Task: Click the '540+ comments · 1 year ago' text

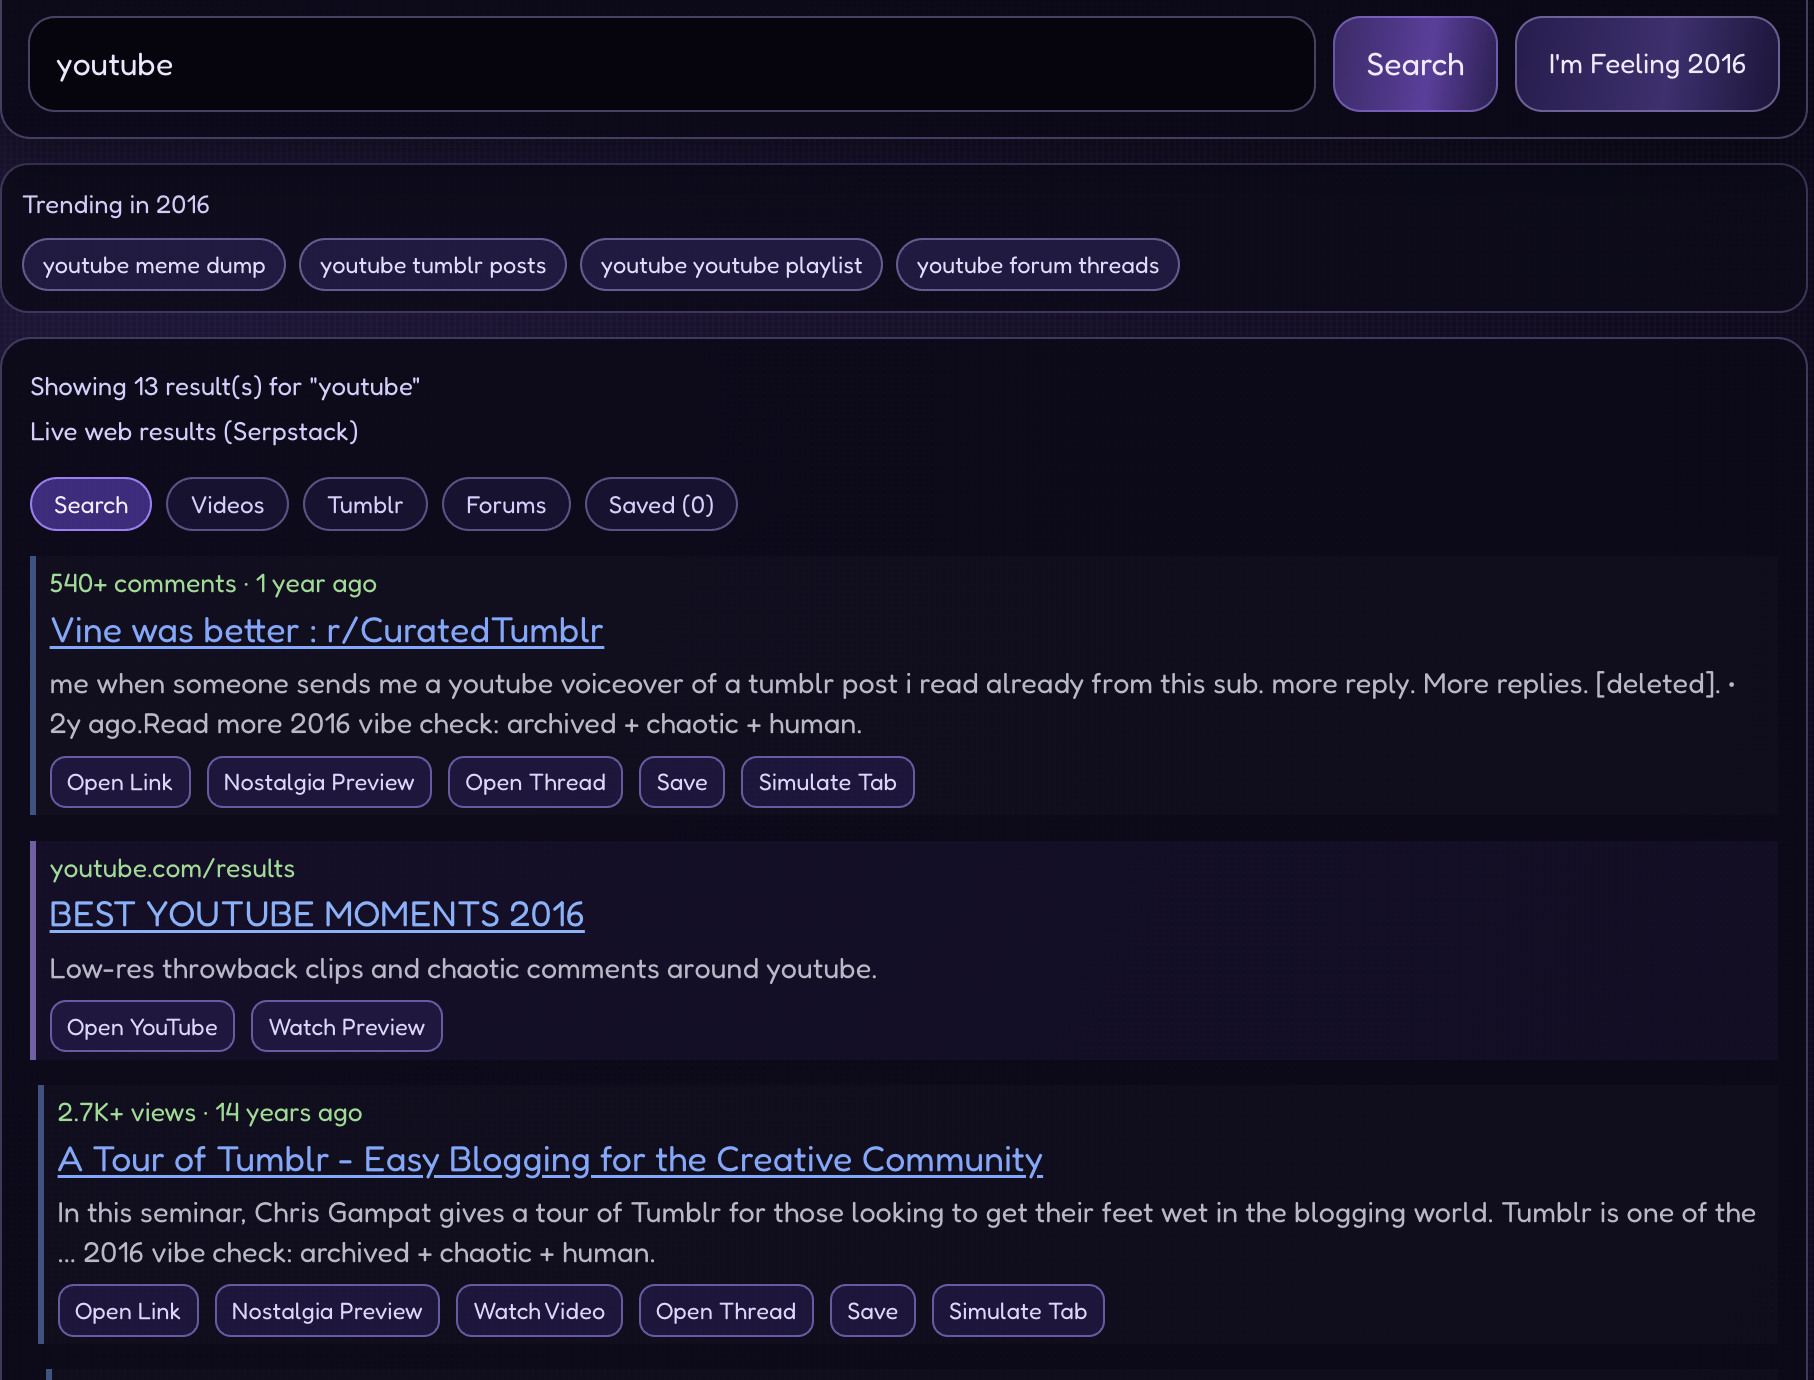Action: pyautogui.click(x=213, y=583)
